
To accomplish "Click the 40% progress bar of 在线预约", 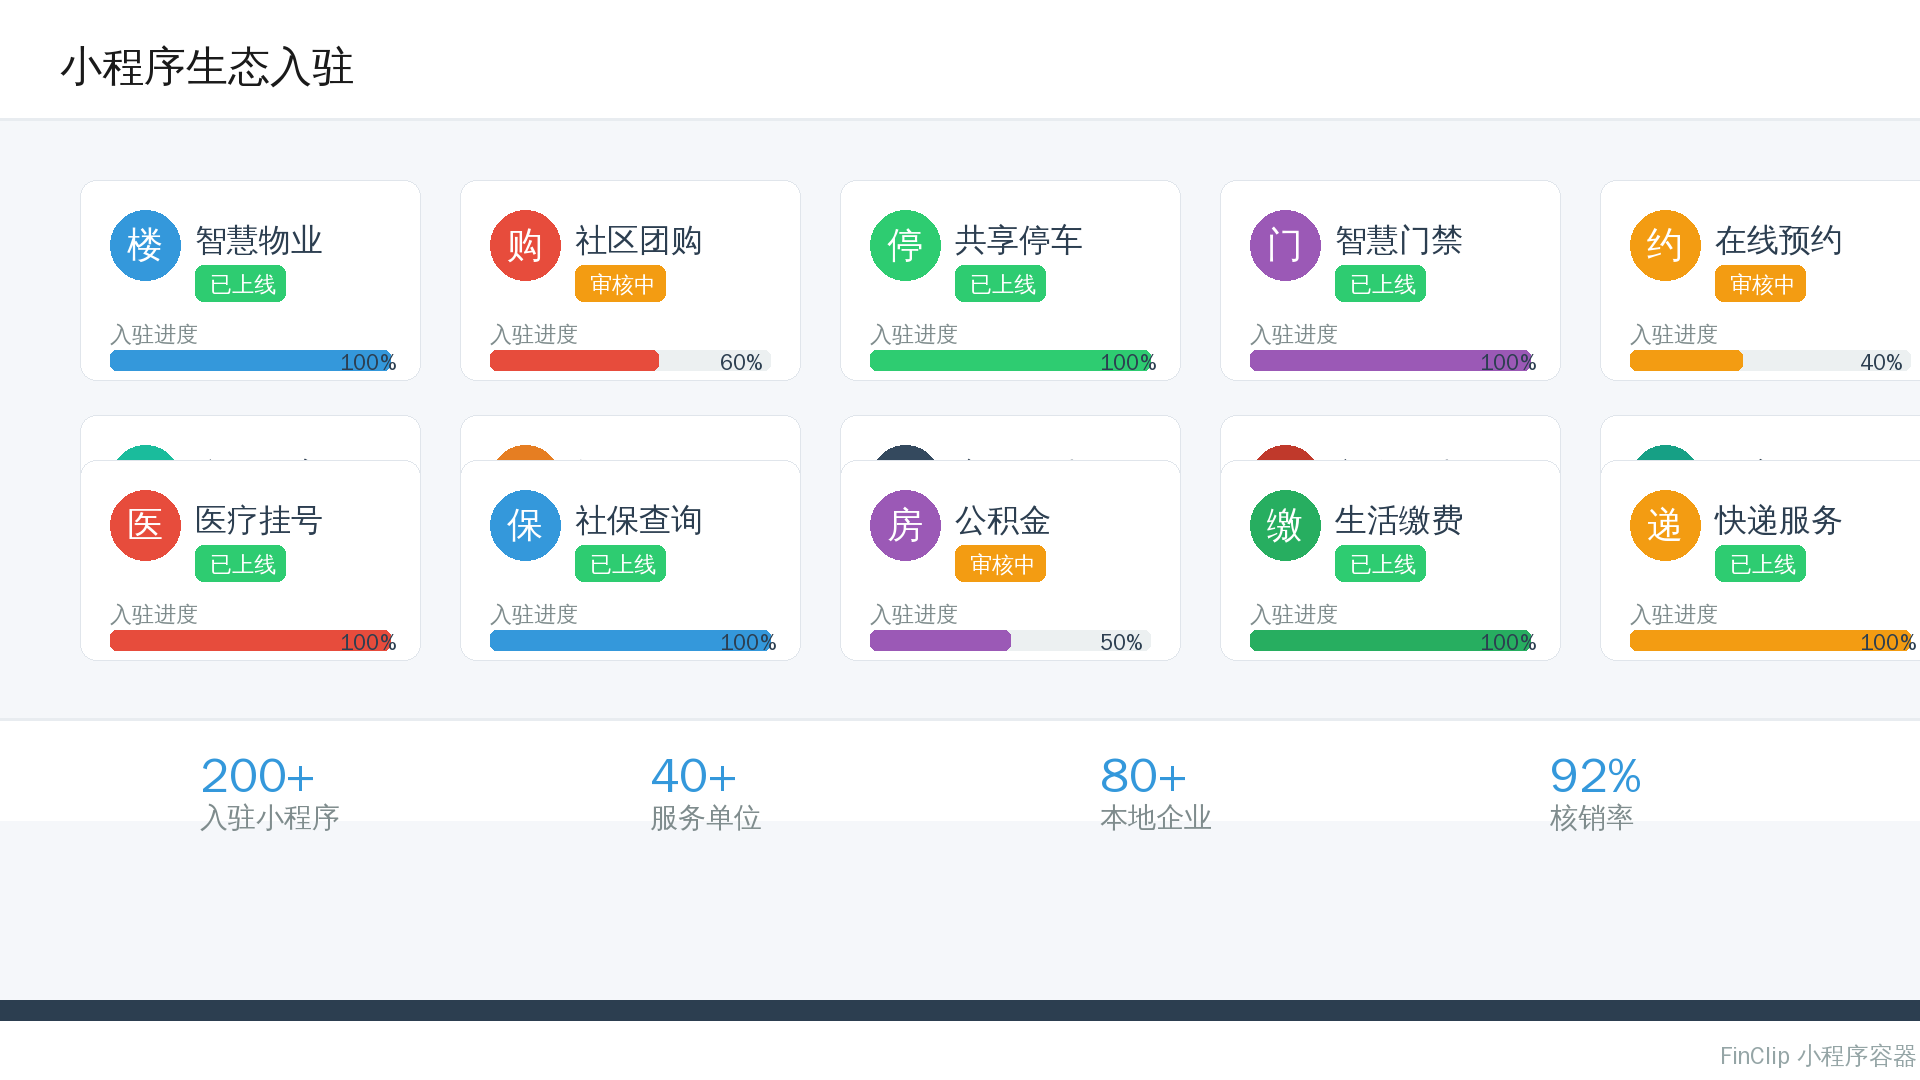I will click(x=1770, y=361).
